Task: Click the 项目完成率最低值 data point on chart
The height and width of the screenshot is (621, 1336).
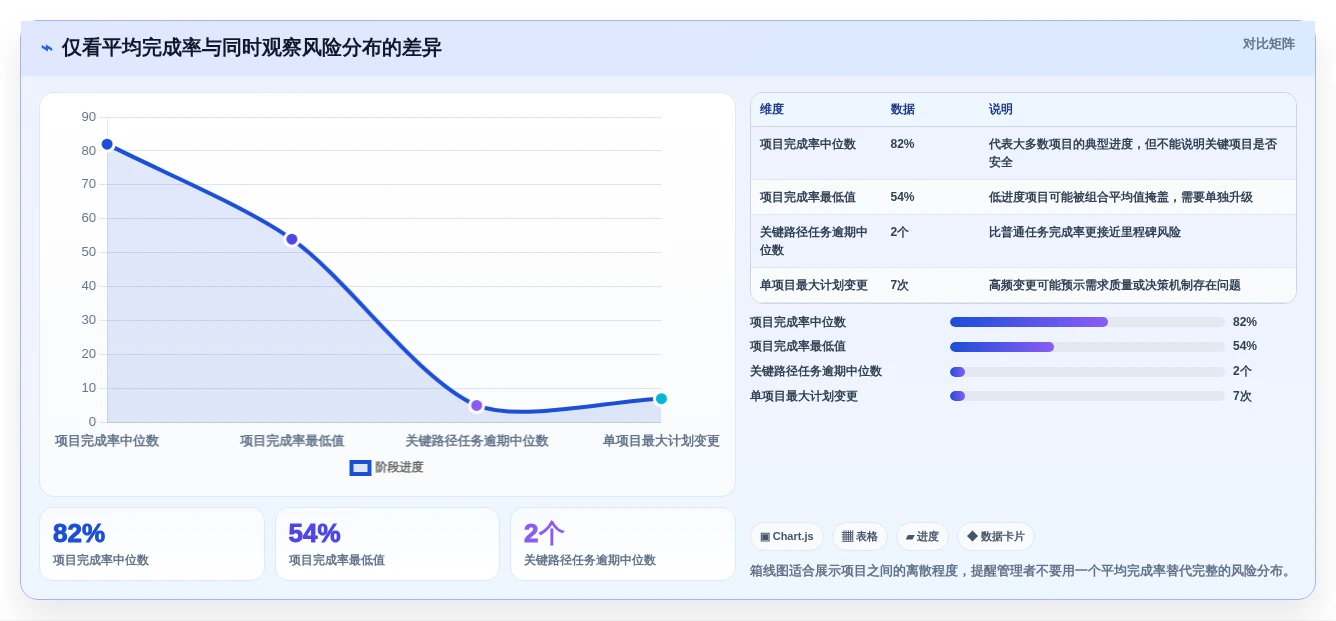Action: (292, 239)
